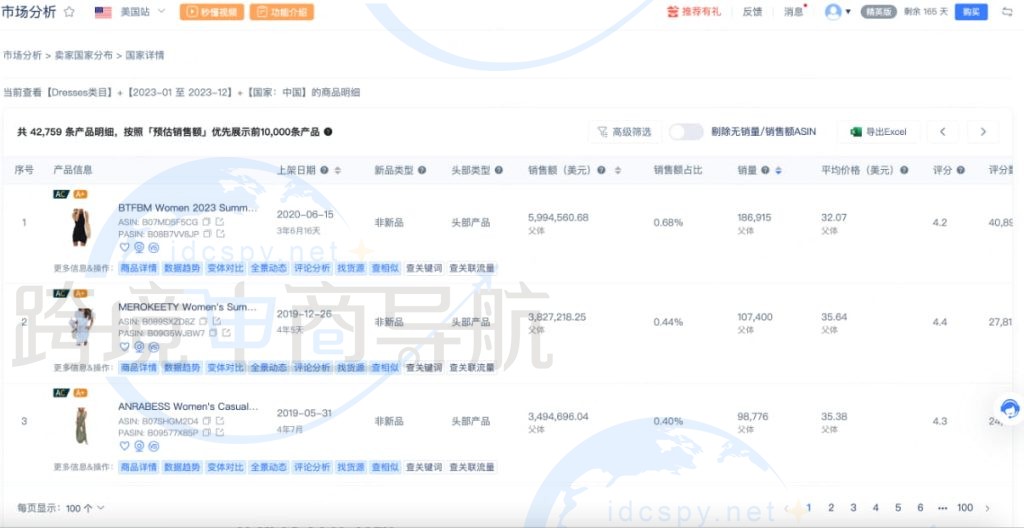This screenshot has width=1024, height=528.
Task: Click the switch icon at top right corner
Action: point(1007,12)
